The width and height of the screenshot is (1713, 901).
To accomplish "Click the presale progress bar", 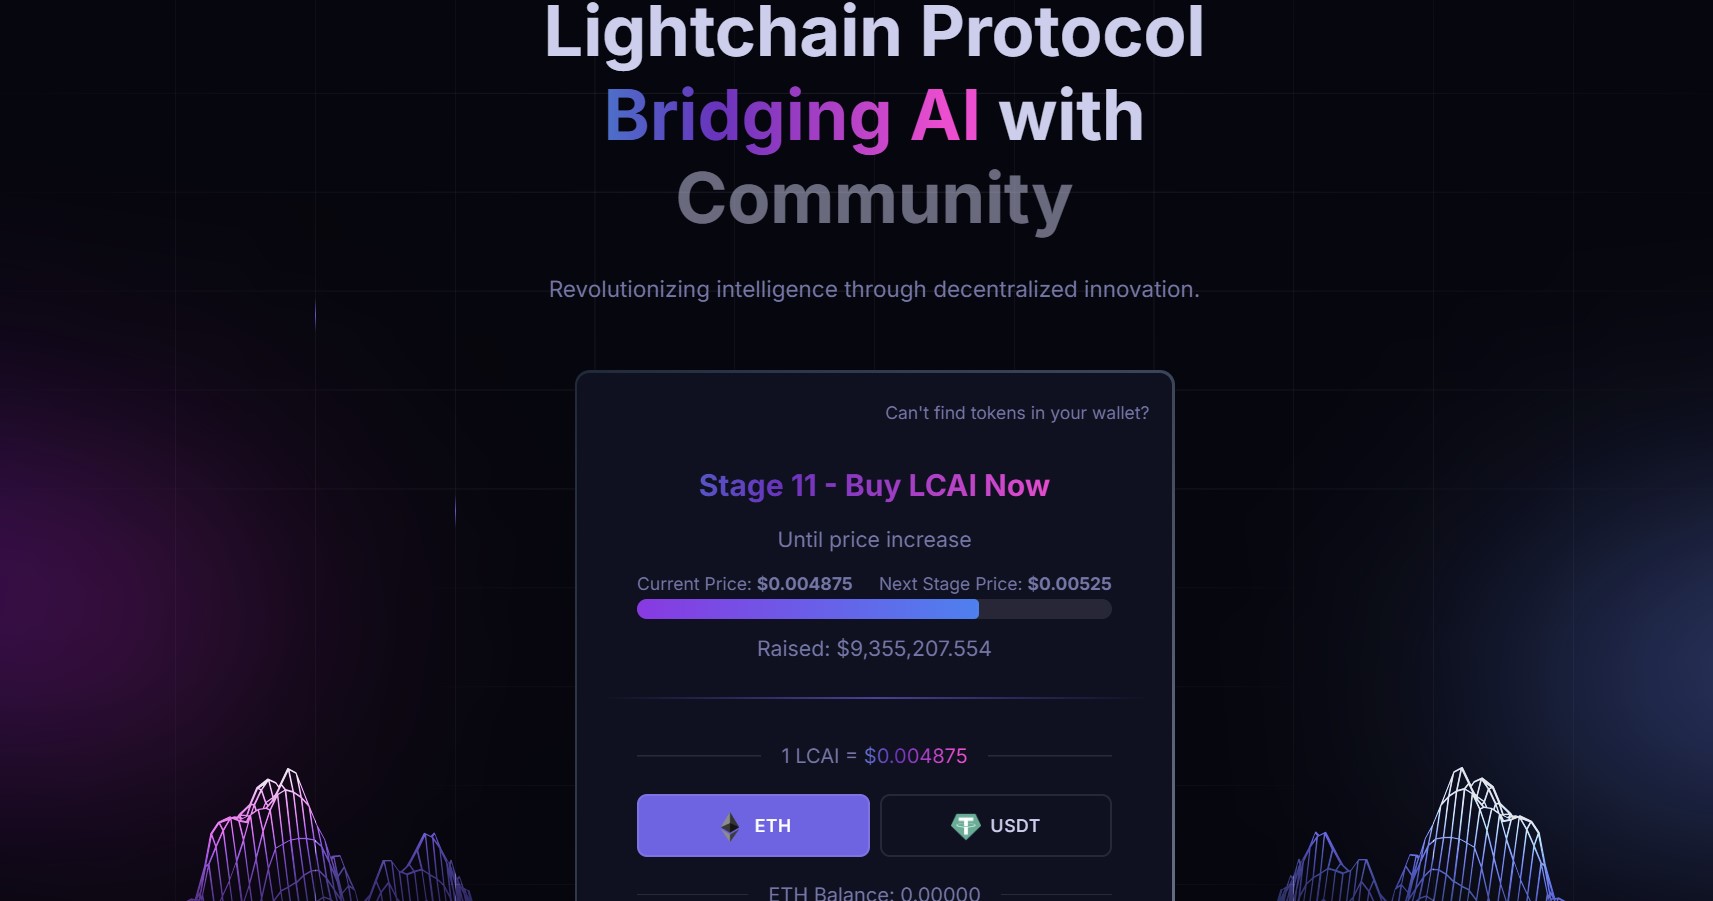I will (x=874, y=609).
